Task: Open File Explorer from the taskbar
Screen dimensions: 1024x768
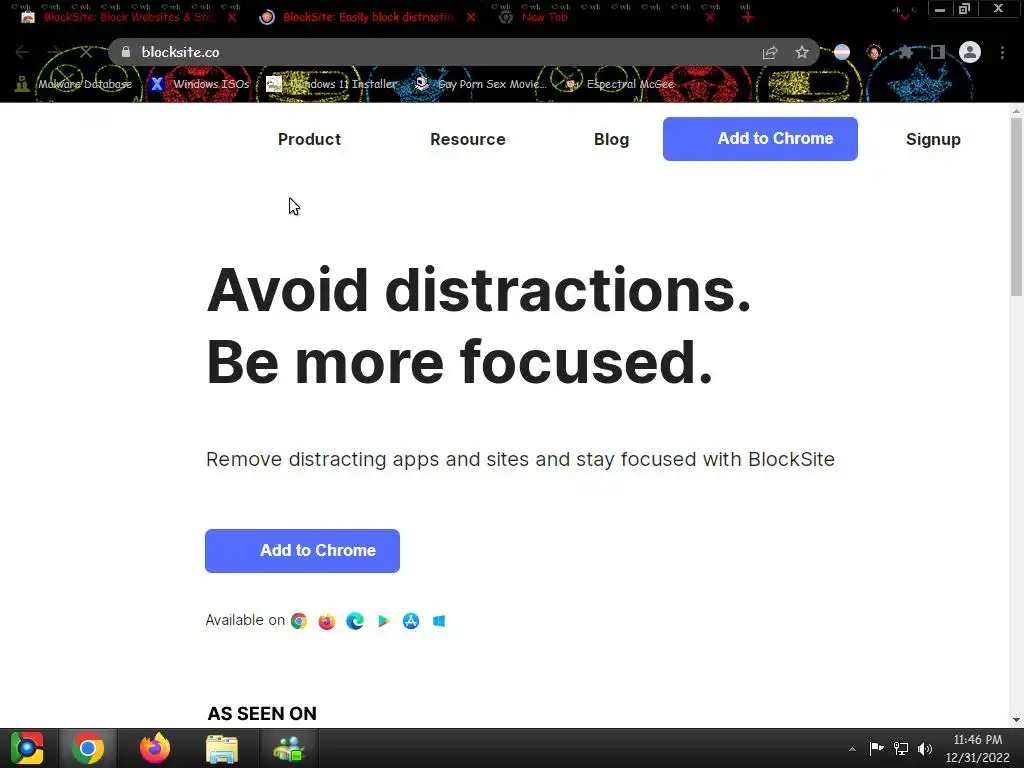Action: point(222,748)
